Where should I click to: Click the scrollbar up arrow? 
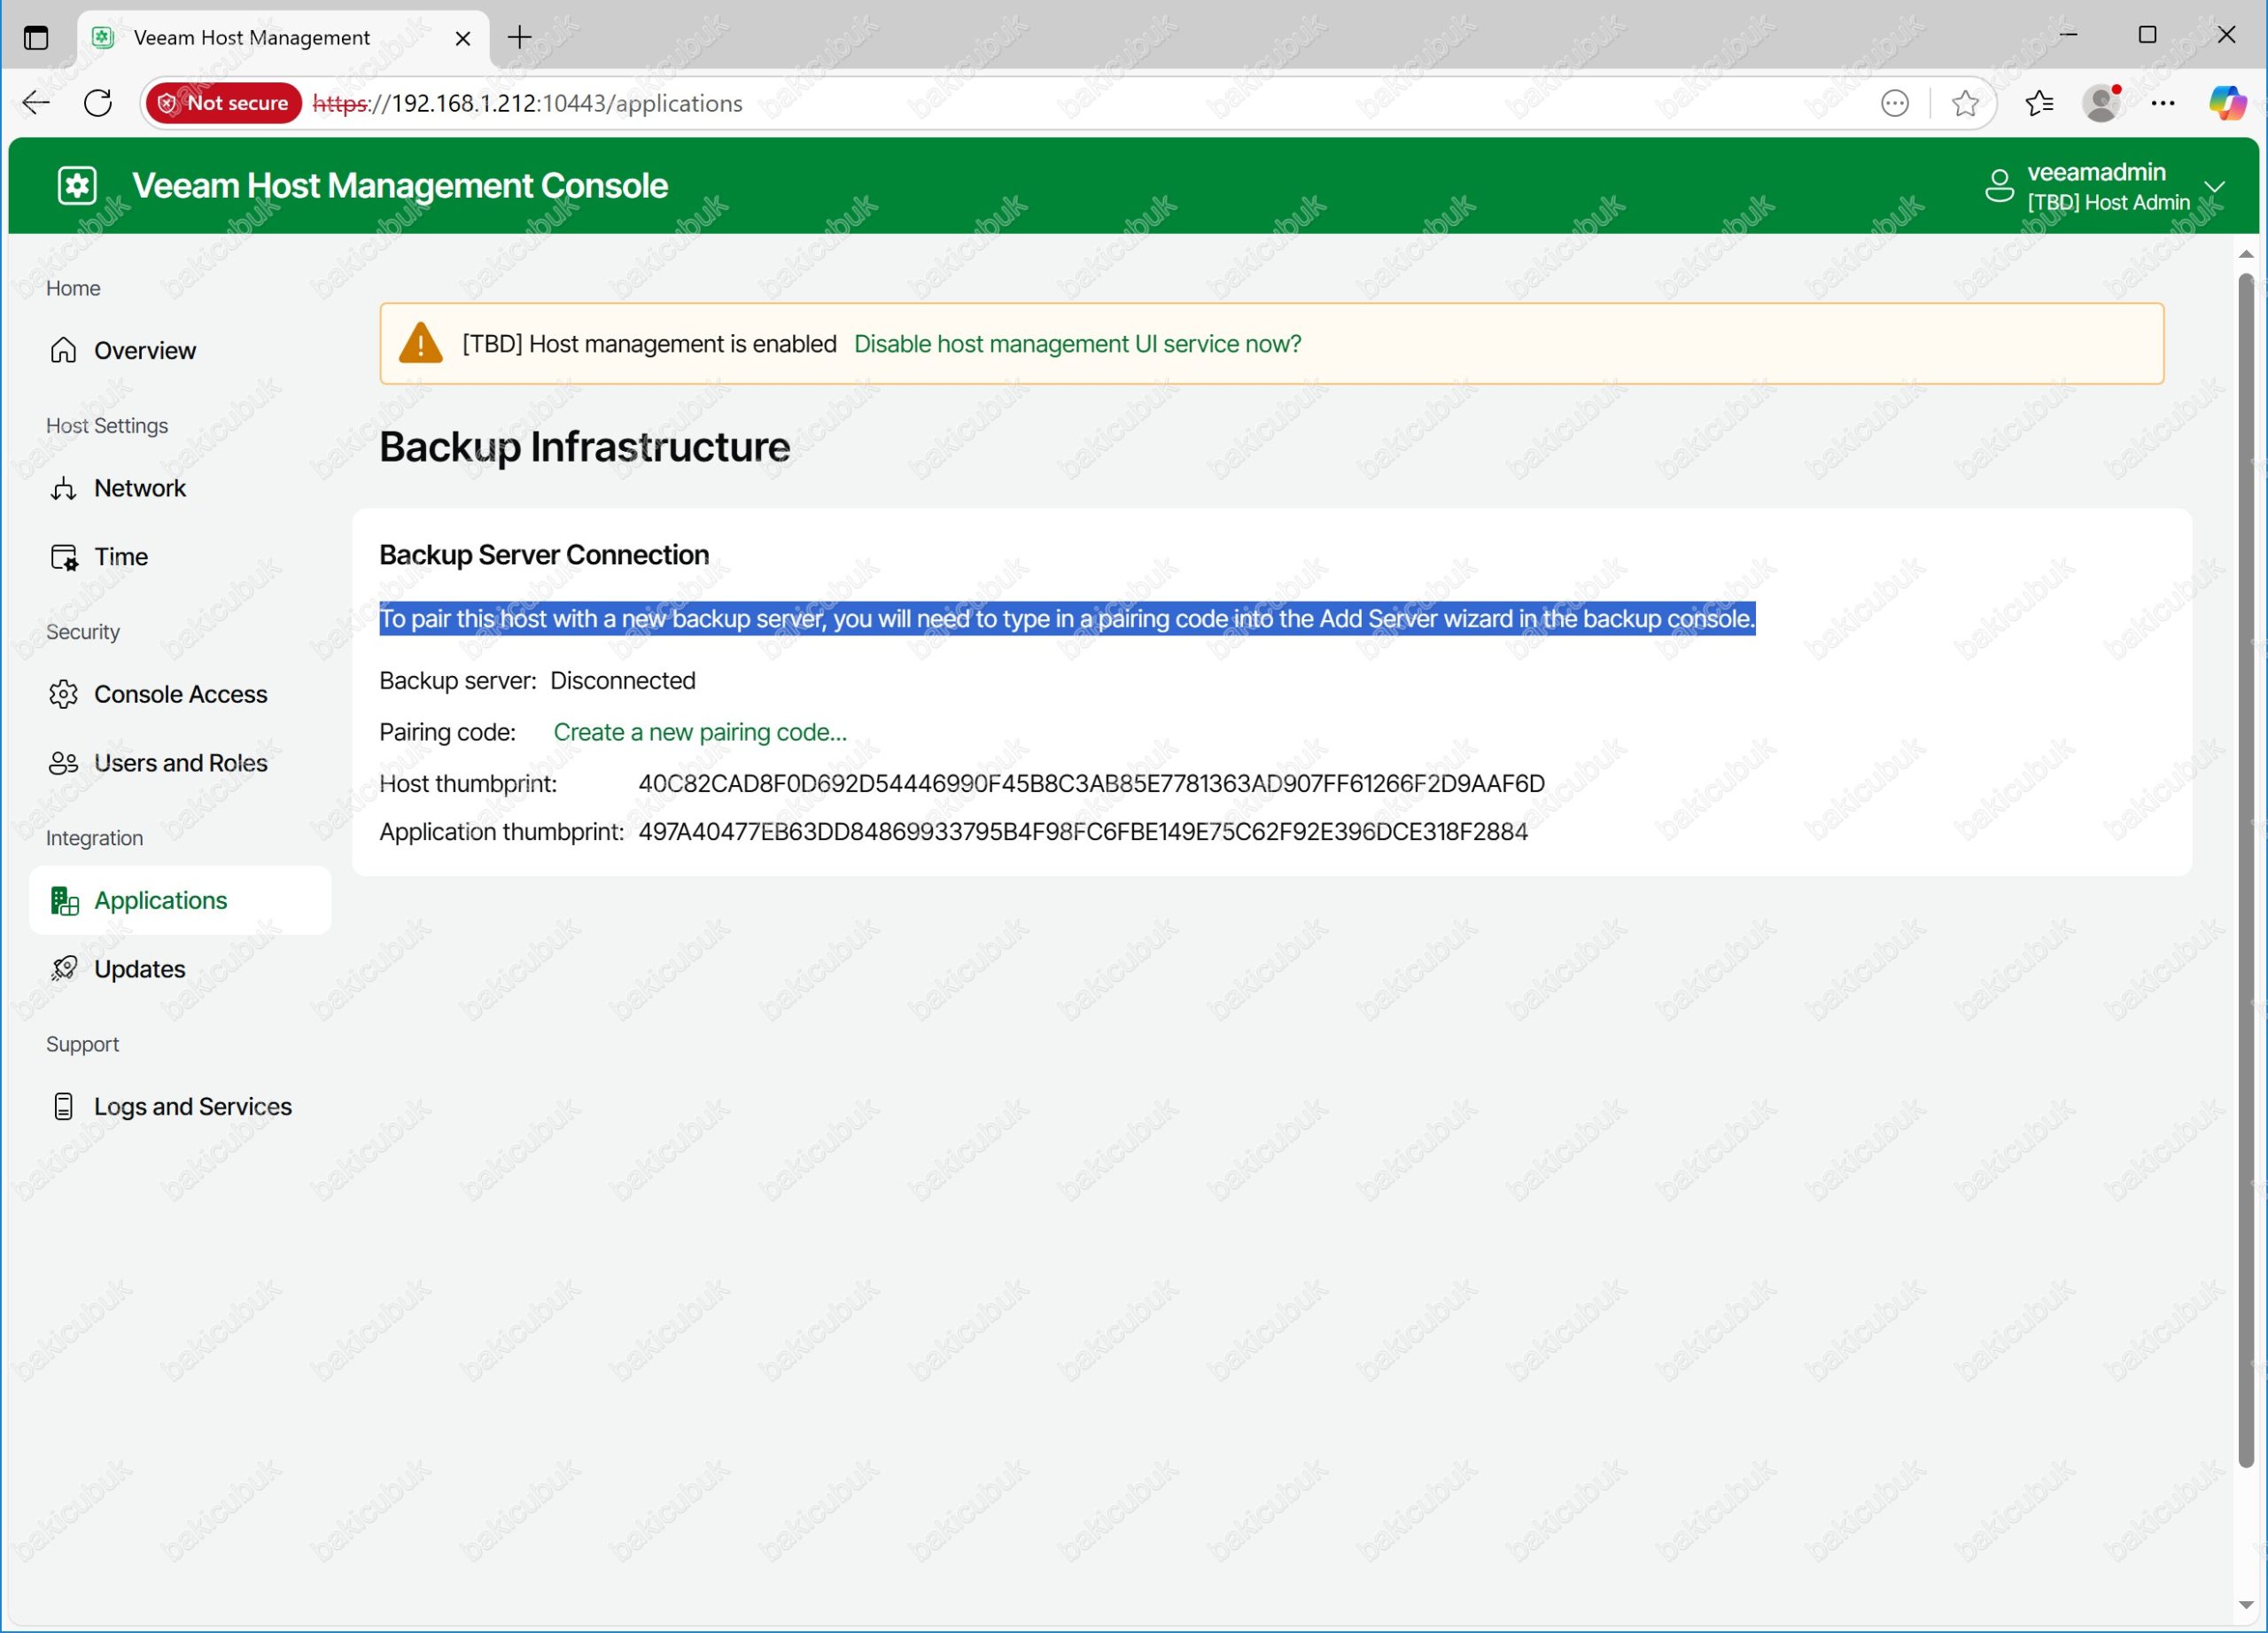[x=2245, y=254]
